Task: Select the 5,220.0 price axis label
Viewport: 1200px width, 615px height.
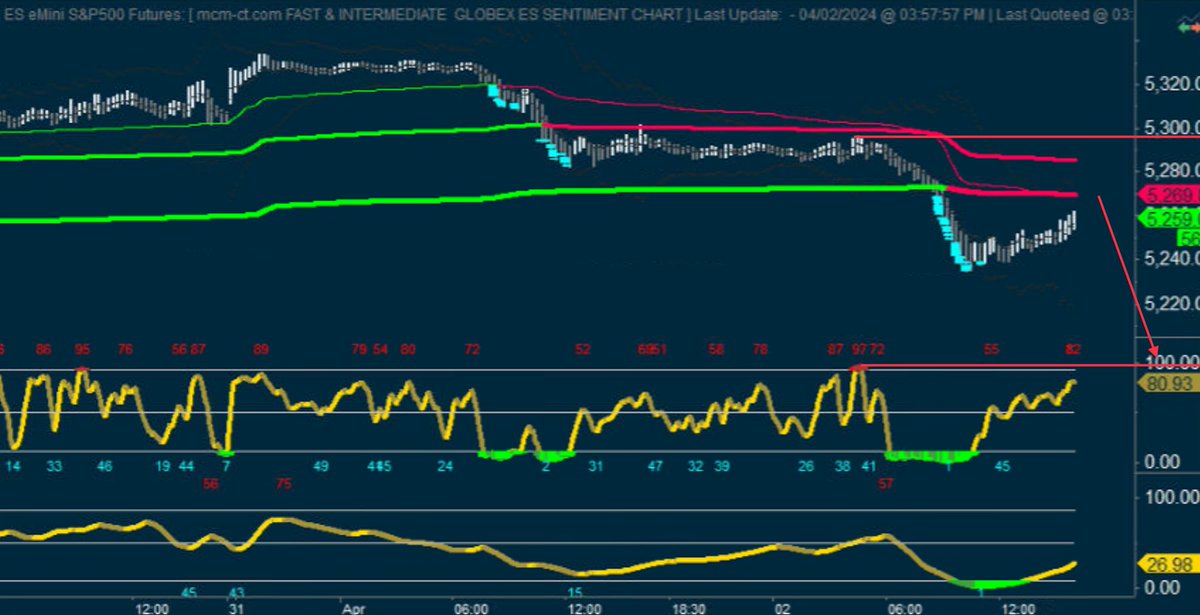Action: coord(1172,302)
